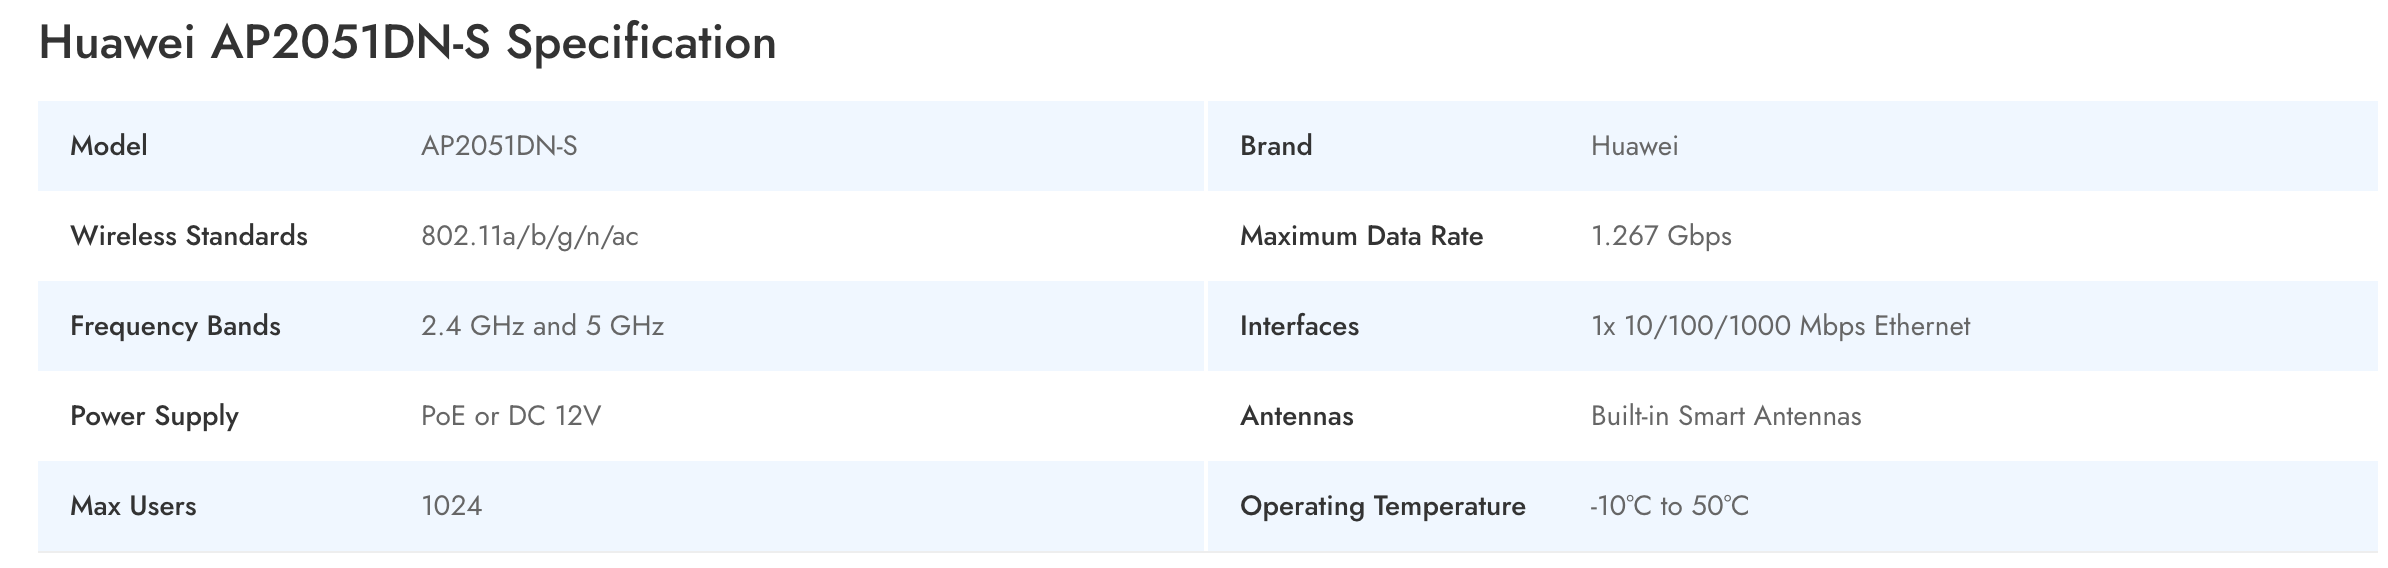Viewport: 2388px width, 568px height.
Task: Click the Built-in Smart Antennas value
Action: pos(1726,416)
